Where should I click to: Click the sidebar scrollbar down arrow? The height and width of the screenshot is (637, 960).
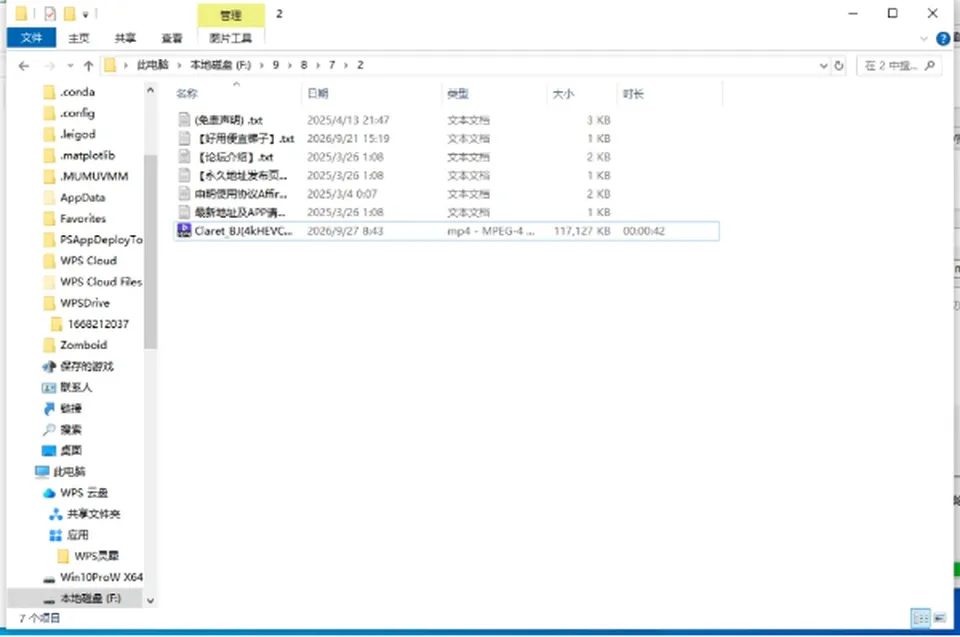click(x=151, y=601)
